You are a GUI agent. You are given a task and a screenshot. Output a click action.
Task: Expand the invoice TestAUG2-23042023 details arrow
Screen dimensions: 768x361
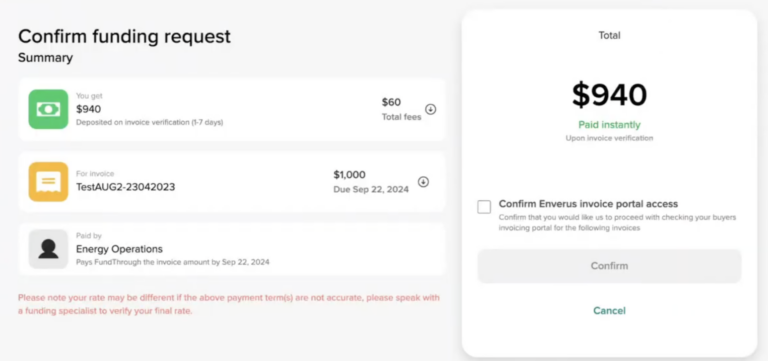point(423,182)
